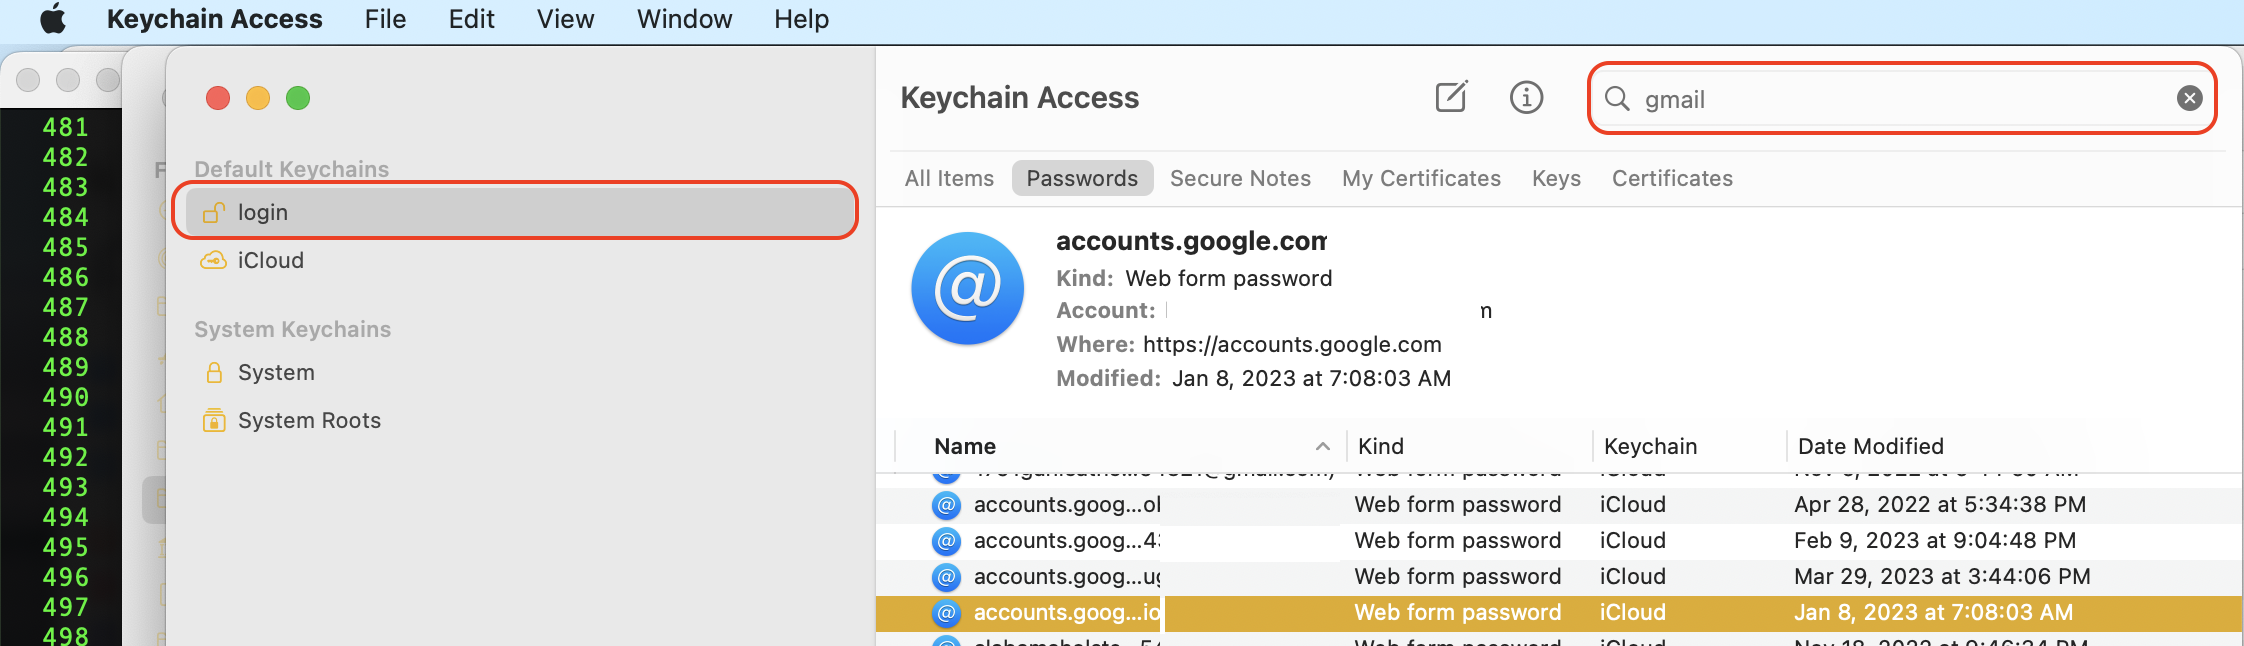Sort list by Date Modified column
The width and height of the screenshot is (2244, 646).
pos(1870,446)
